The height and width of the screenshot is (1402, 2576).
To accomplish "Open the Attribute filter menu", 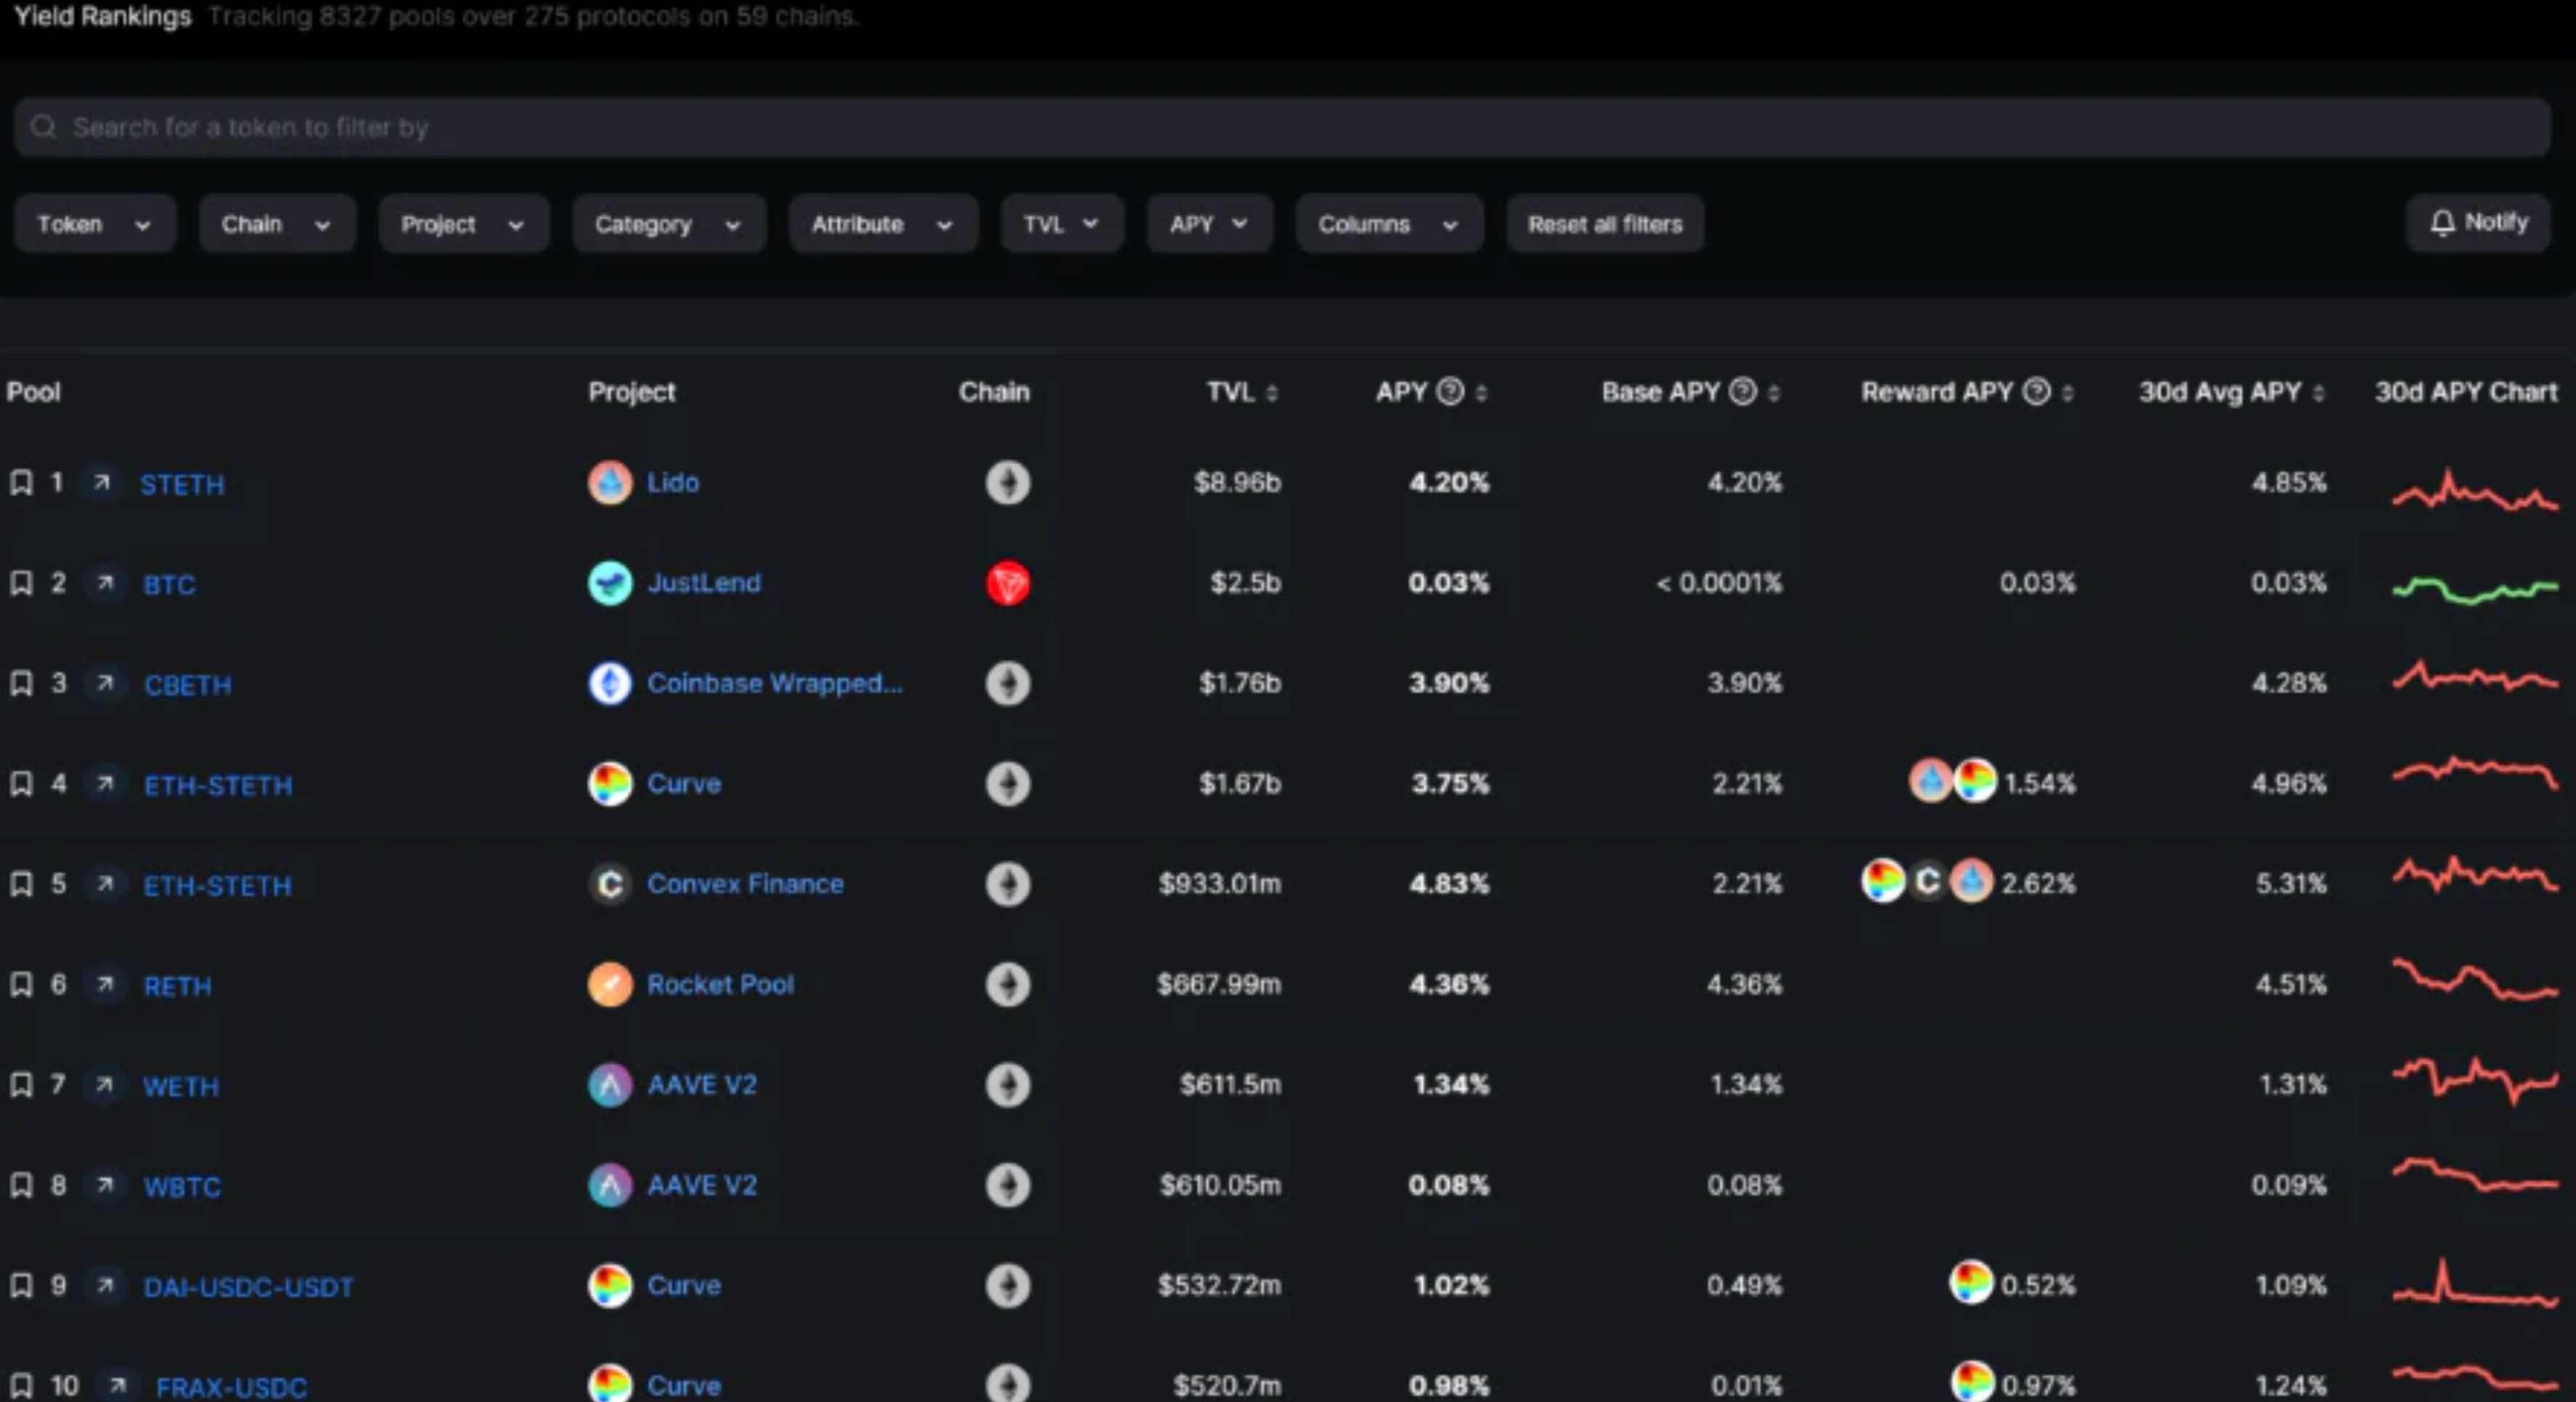I will (881, 224).
